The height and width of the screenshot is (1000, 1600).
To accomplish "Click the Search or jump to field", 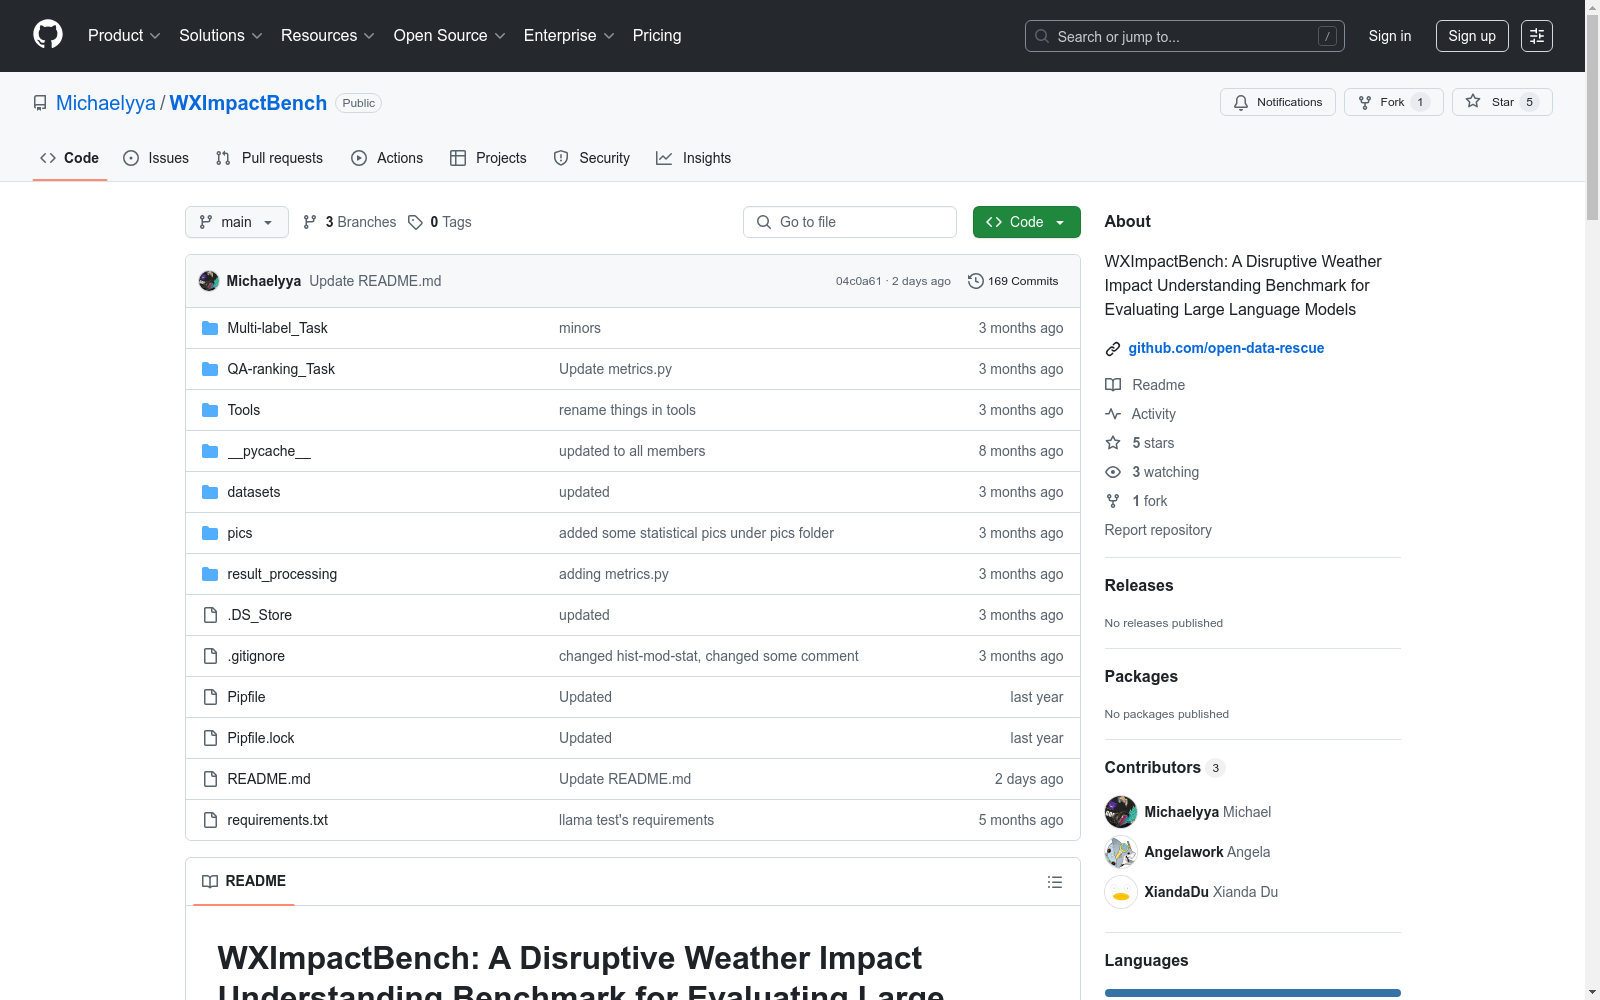I will tap(1185, 36).
